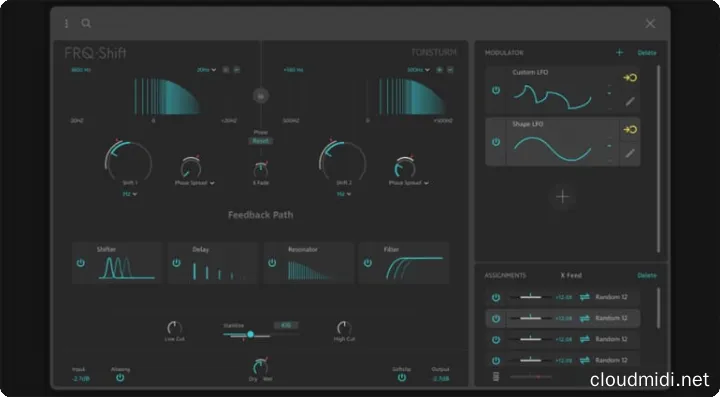The width and height of the screenshot is (720, 397).
Task: Click the Custom LFO assign arrow icon
Action: point(630,78)
